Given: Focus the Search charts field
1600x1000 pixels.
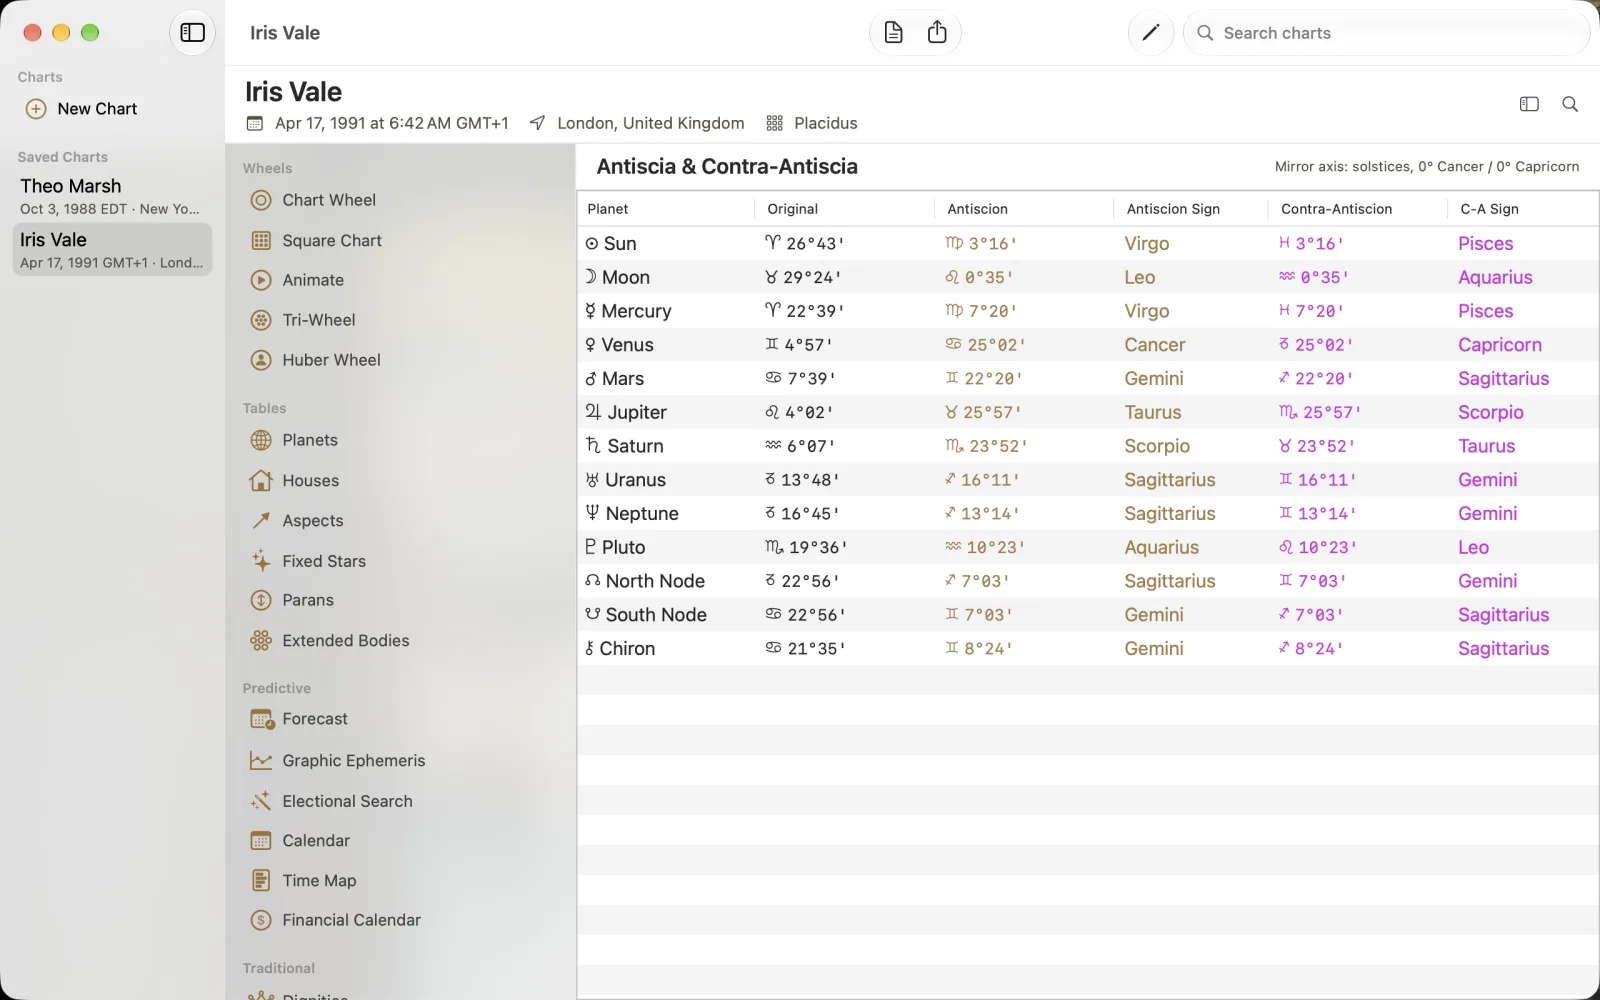Looking at the screenshot, I should 1386,33.
